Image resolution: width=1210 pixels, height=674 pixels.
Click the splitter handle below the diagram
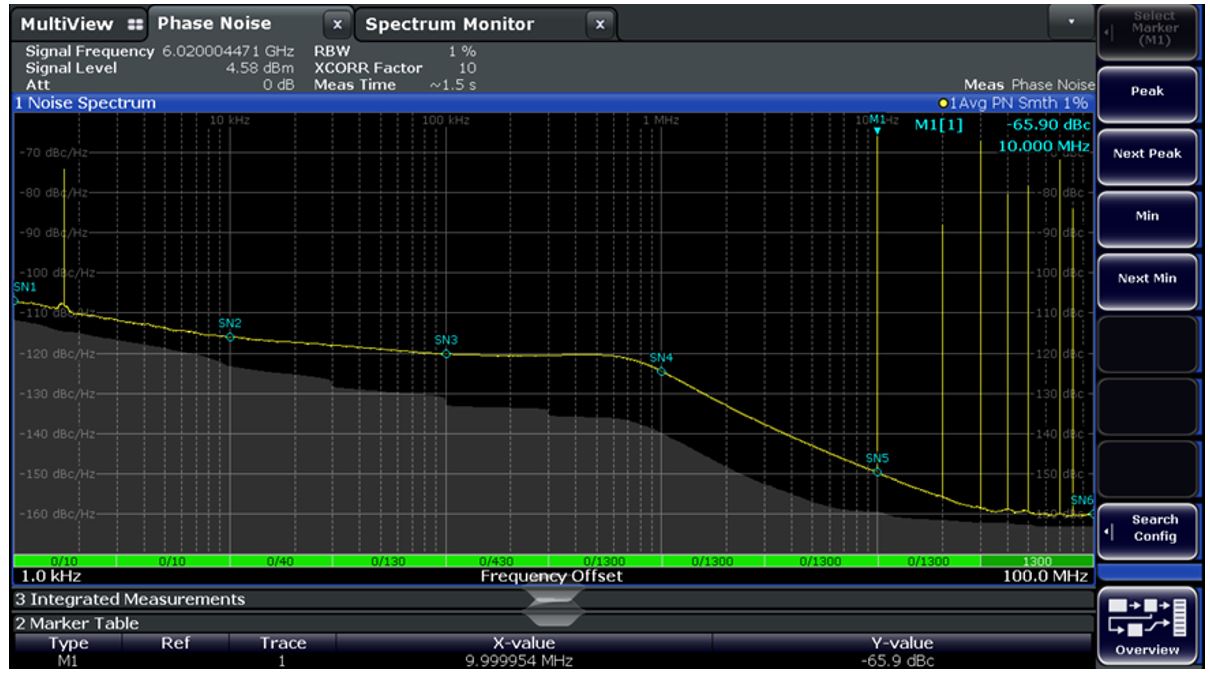click(x=550, y=599)
